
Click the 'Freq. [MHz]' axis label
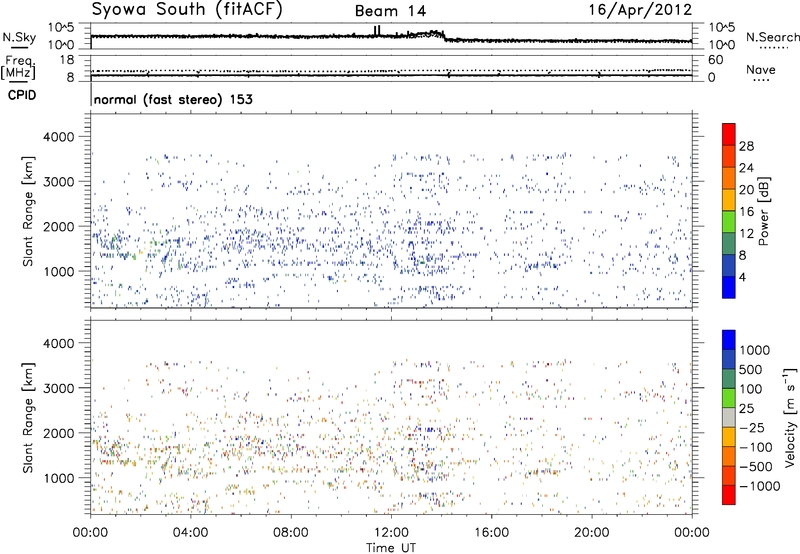tap(18, 67)
